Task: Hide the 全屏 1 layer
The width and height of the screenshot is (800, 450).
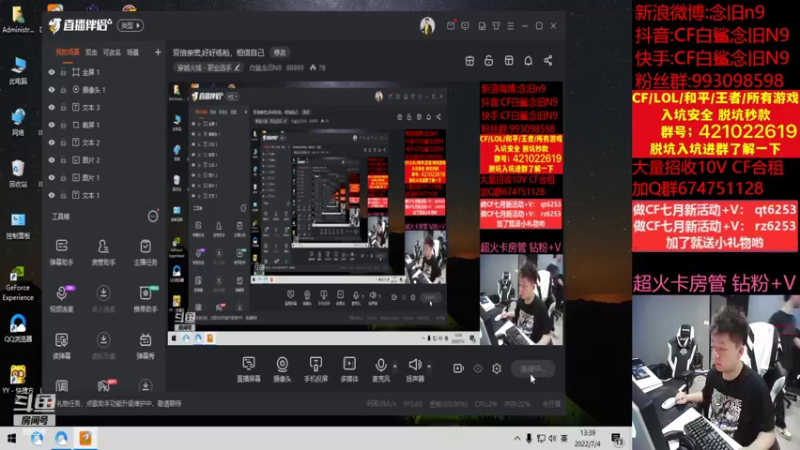Action: click(x=52, y=72)
